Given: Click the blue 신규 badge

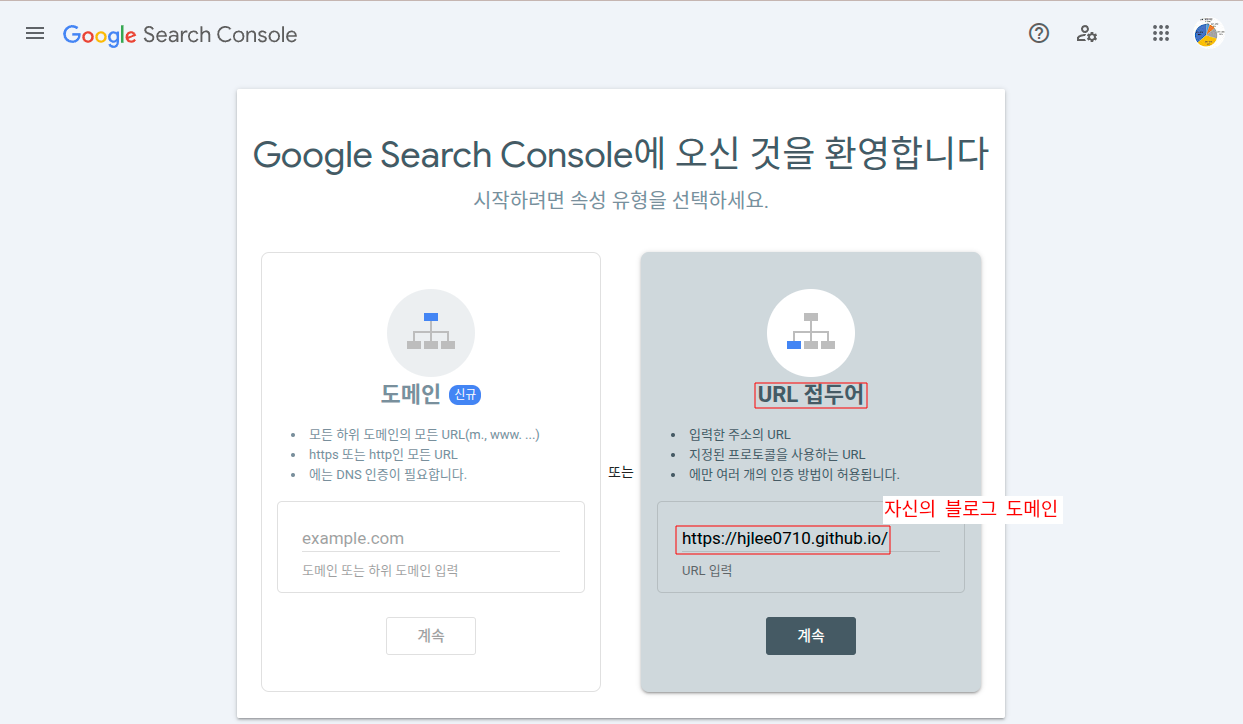Looking at the screenshot, I should point(465,395).
